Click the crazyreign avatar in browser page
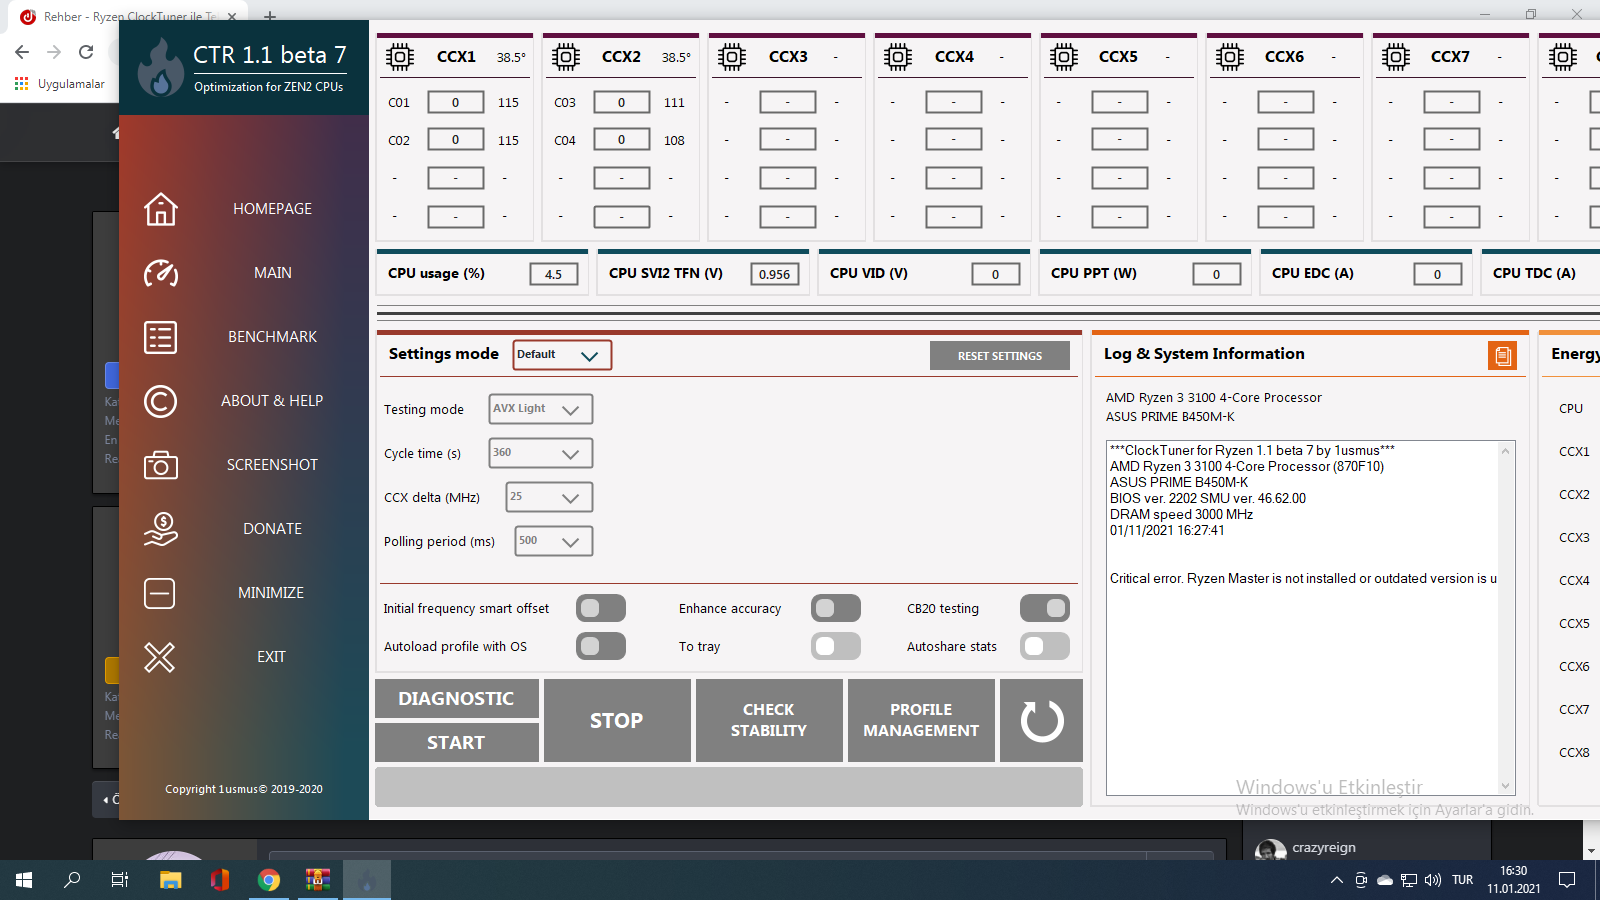The image size is (1600, 900). pyautogui.click(x=1270, y=850)
